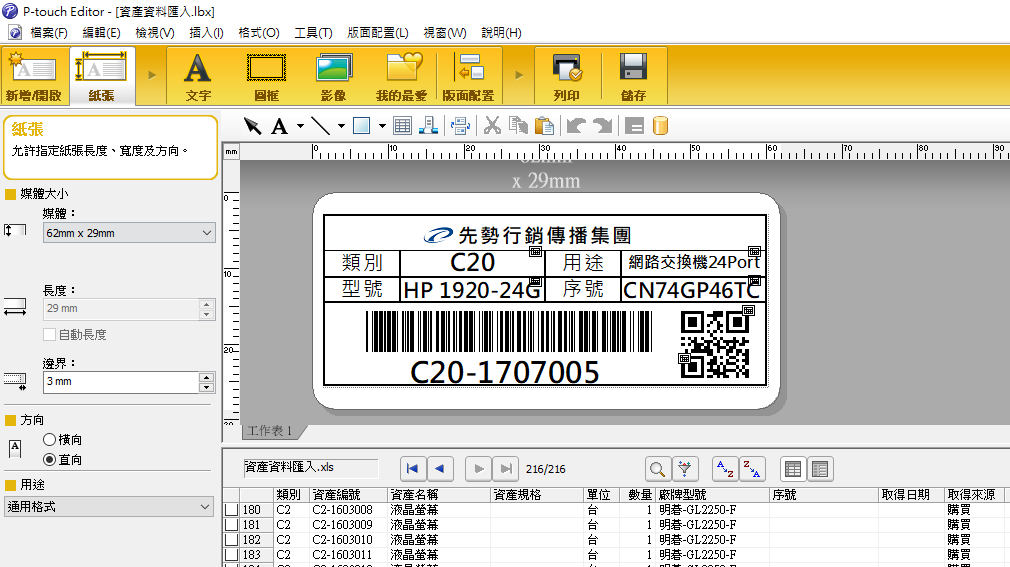Expand rectangle tool dropdown arrow

tap(382, 126)
